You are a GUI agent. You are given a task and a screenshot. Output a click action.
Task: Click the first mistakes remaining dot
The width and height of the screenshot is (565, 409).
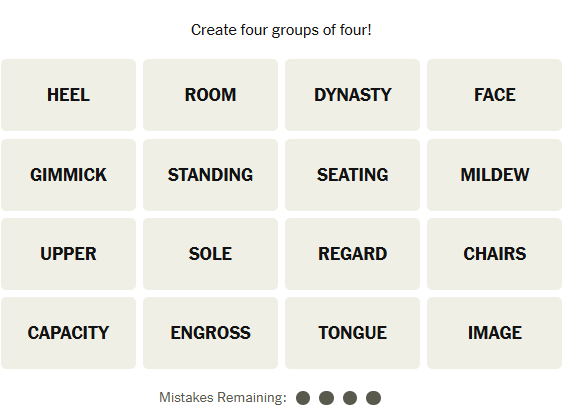(303, 398)
